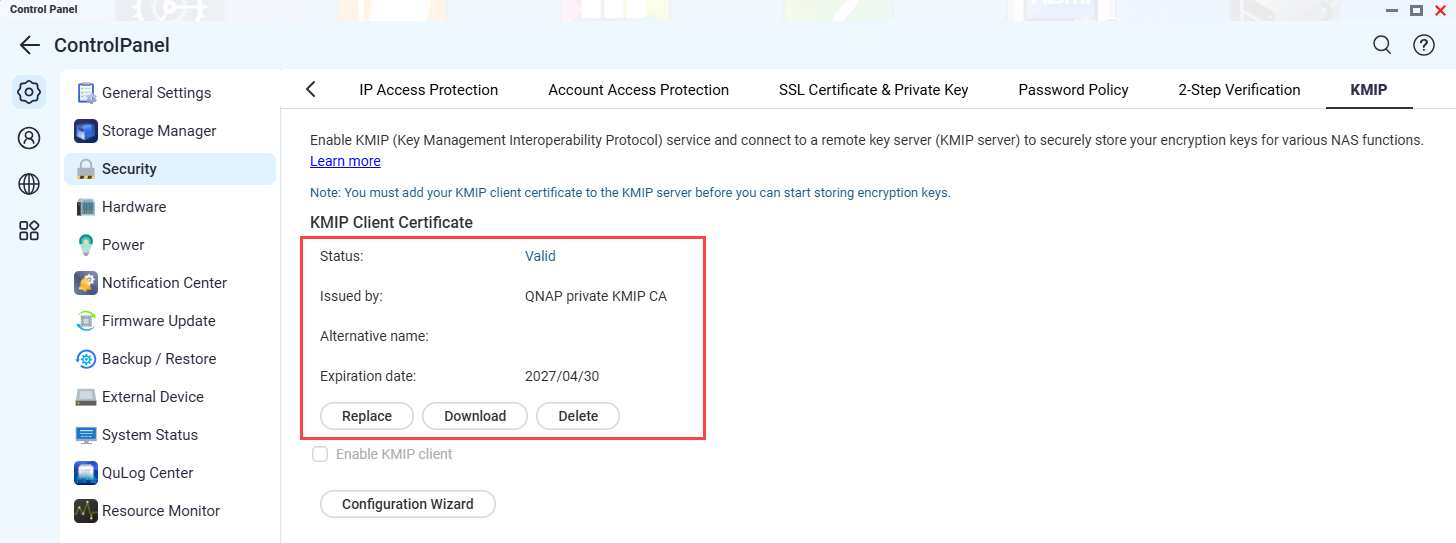Select the System gear category icon
This screenshot has height=543, width=1456.
coord(29,93)
